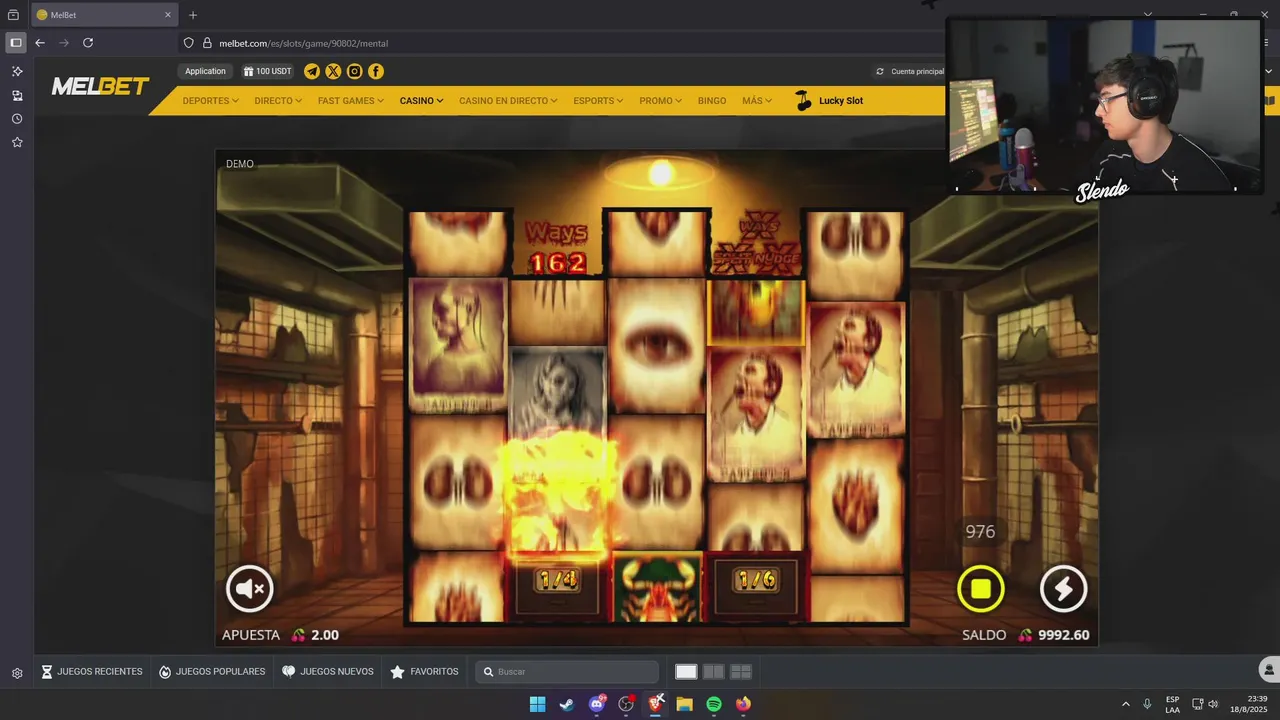Expand the PROMO menu

pyautogui.click(x=660, y=101)
